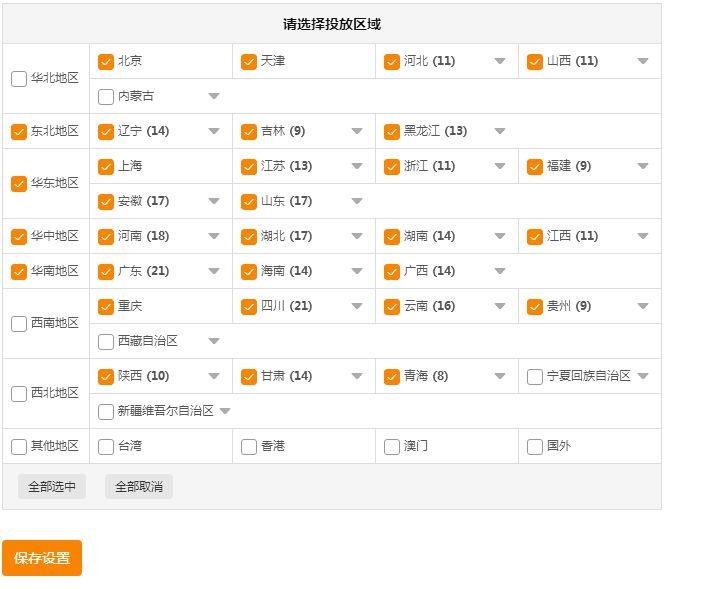
Task: Uncheck the 山西 checkbox
Action: point(535,62)
